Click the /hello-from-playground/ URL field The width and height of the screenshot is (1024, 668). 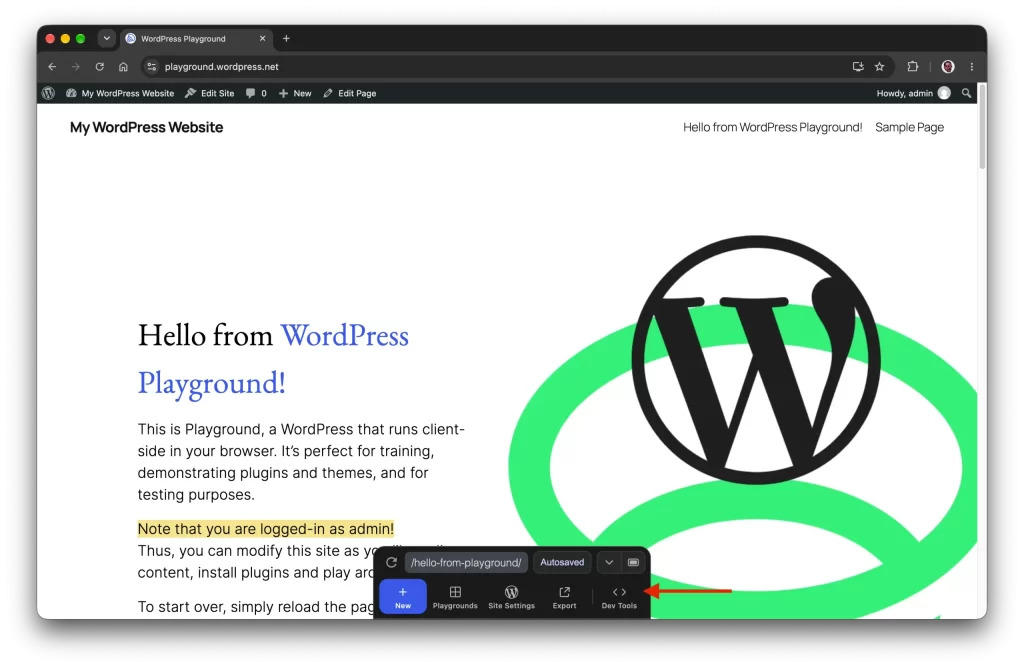point(466,562)
